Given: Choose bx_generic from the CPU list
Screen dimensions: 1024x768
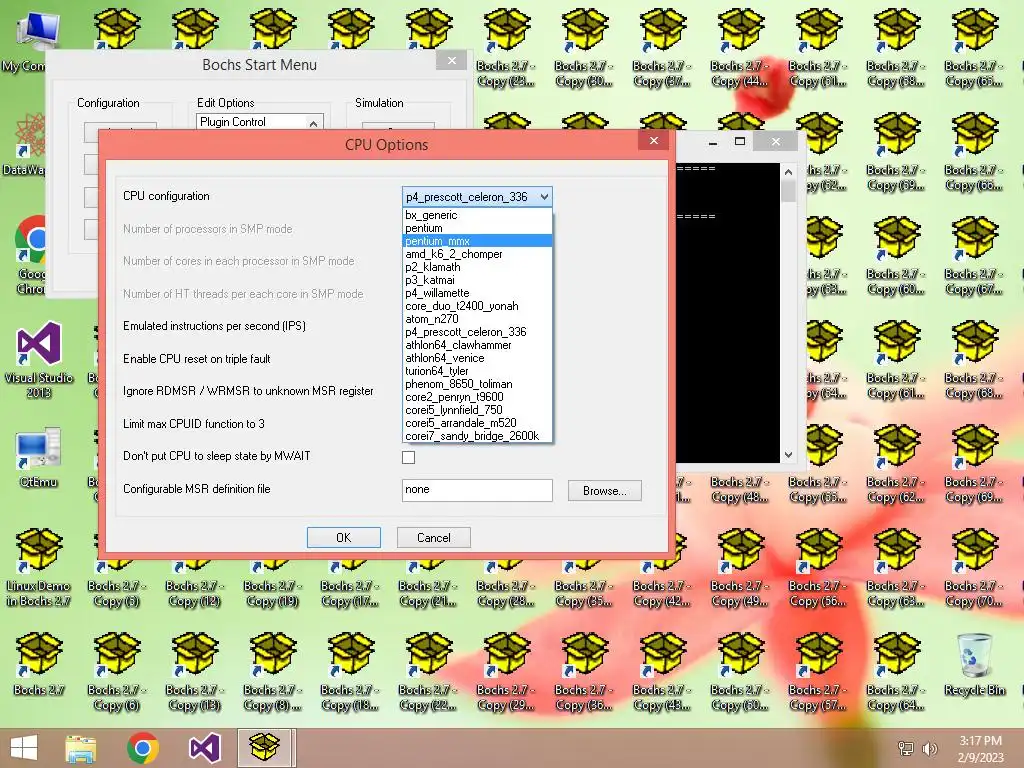Looking at the screenshot, I should [477, 215].
